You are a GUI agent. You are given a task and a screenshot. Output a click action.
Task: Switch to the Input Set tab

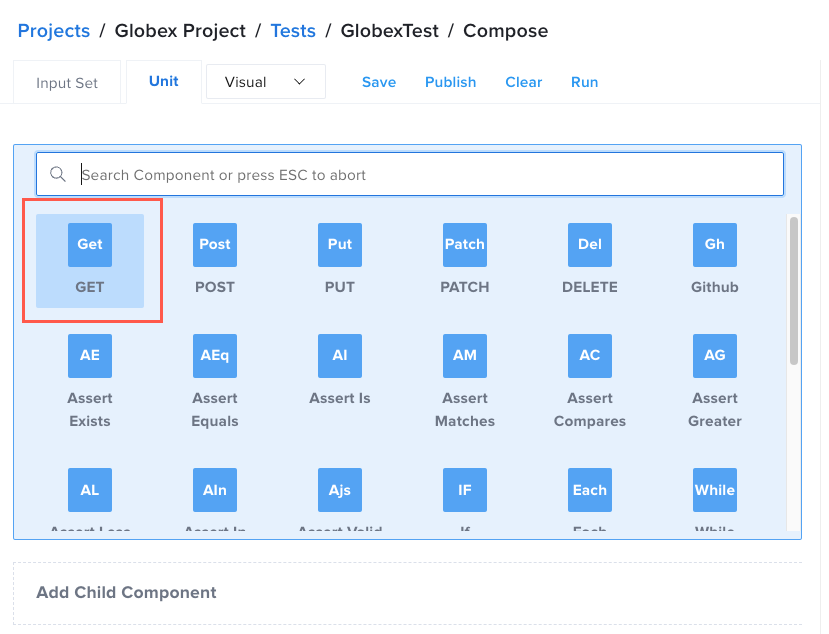point(67,82)
